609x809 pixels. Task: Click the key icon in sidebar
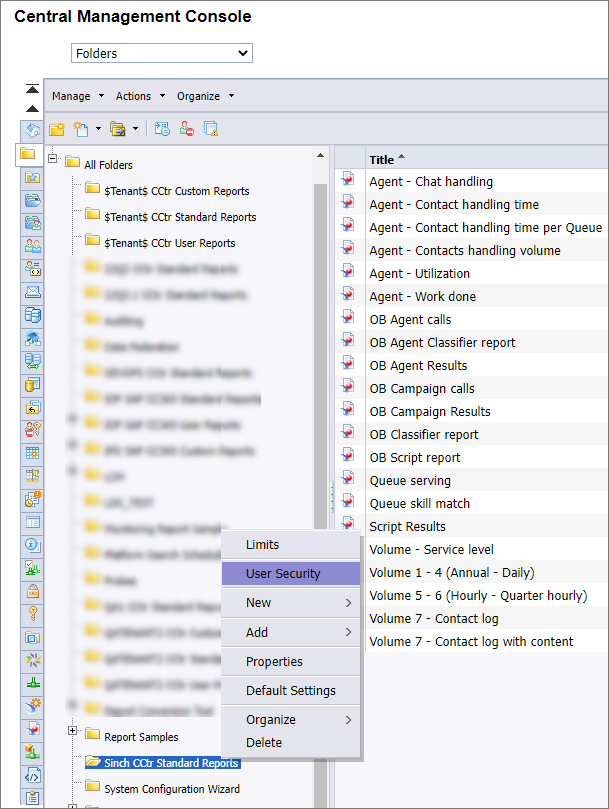32,613
